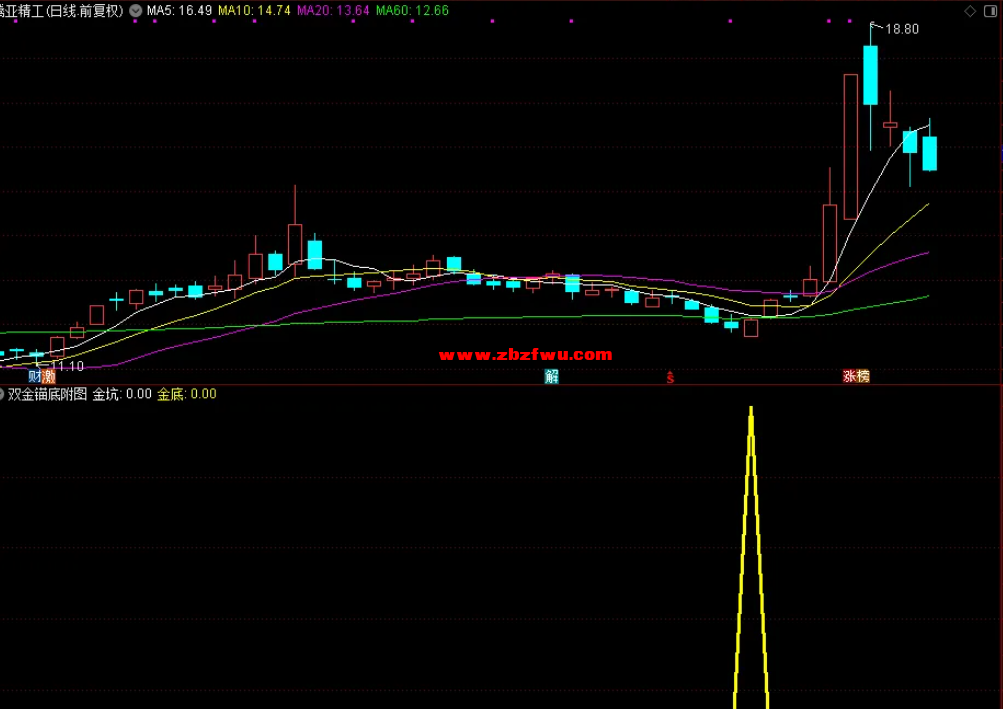Image resolution: width=1003 pixels, height=709 pixels.
Task: Select the MA20: 13.64 label
Action: click(x=333, y=10)
